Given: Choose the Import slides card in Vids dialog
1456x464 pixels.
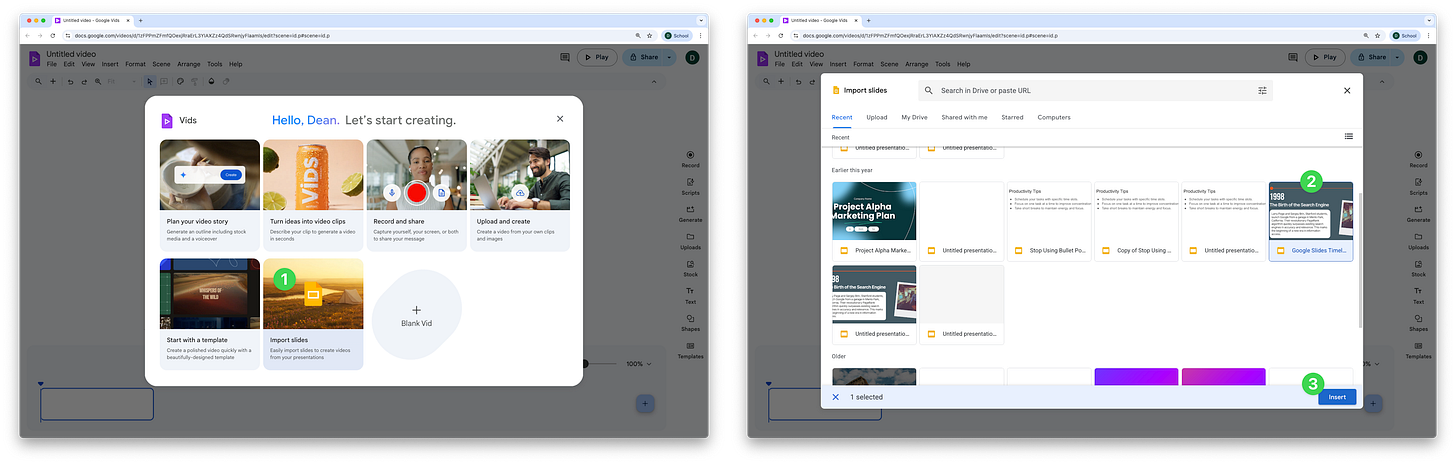Looking at the screenshot, I should (x=313, y=314).
